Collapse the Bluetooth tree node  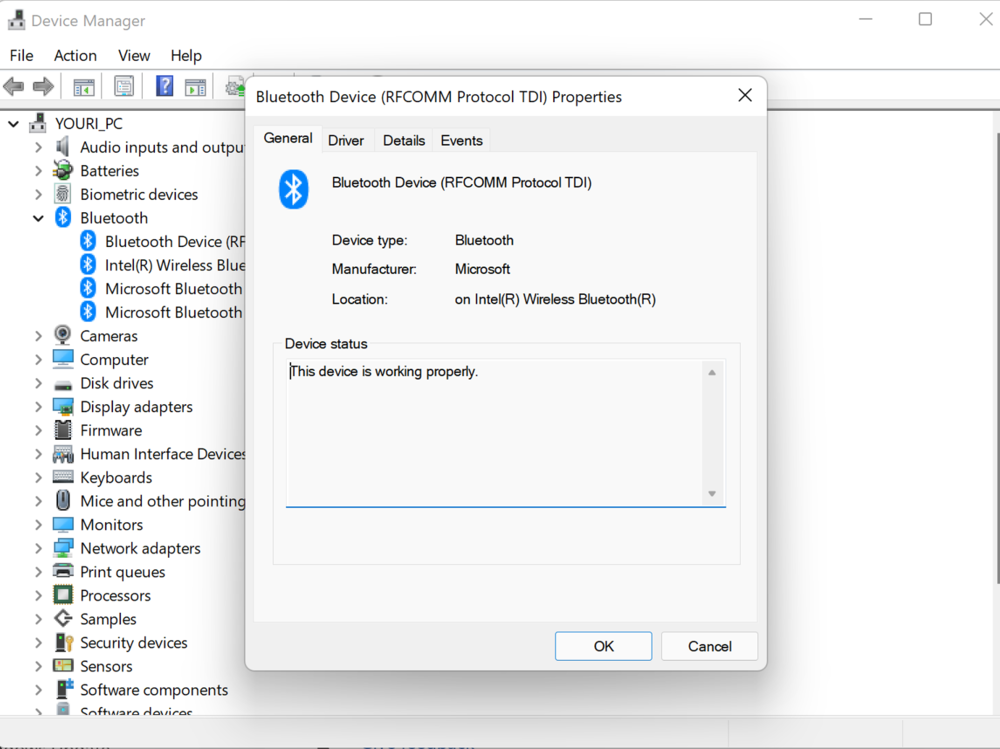pyautogui.click(x=38, y=218)
